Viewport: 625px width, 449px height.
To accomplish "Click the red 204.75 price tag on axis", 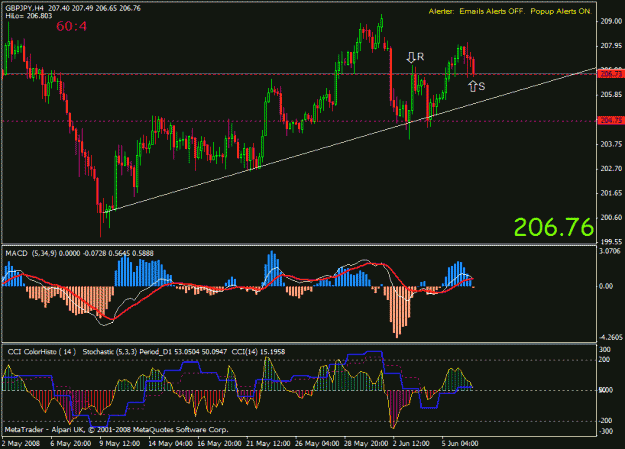I will [x=611, y=120].
